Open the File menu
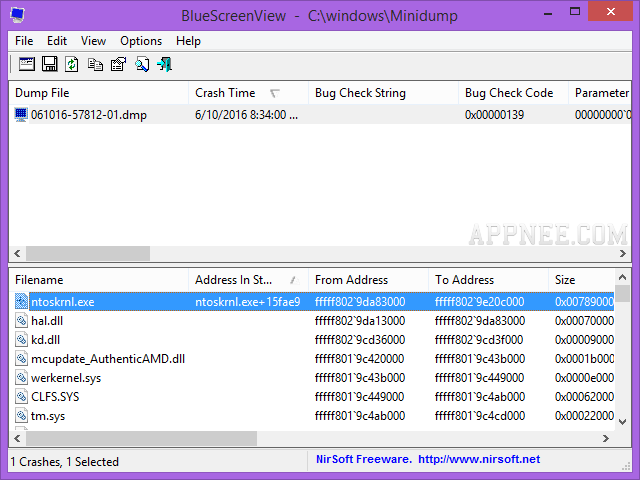Screen dimensions: 640x480 [x=24, y=41]
